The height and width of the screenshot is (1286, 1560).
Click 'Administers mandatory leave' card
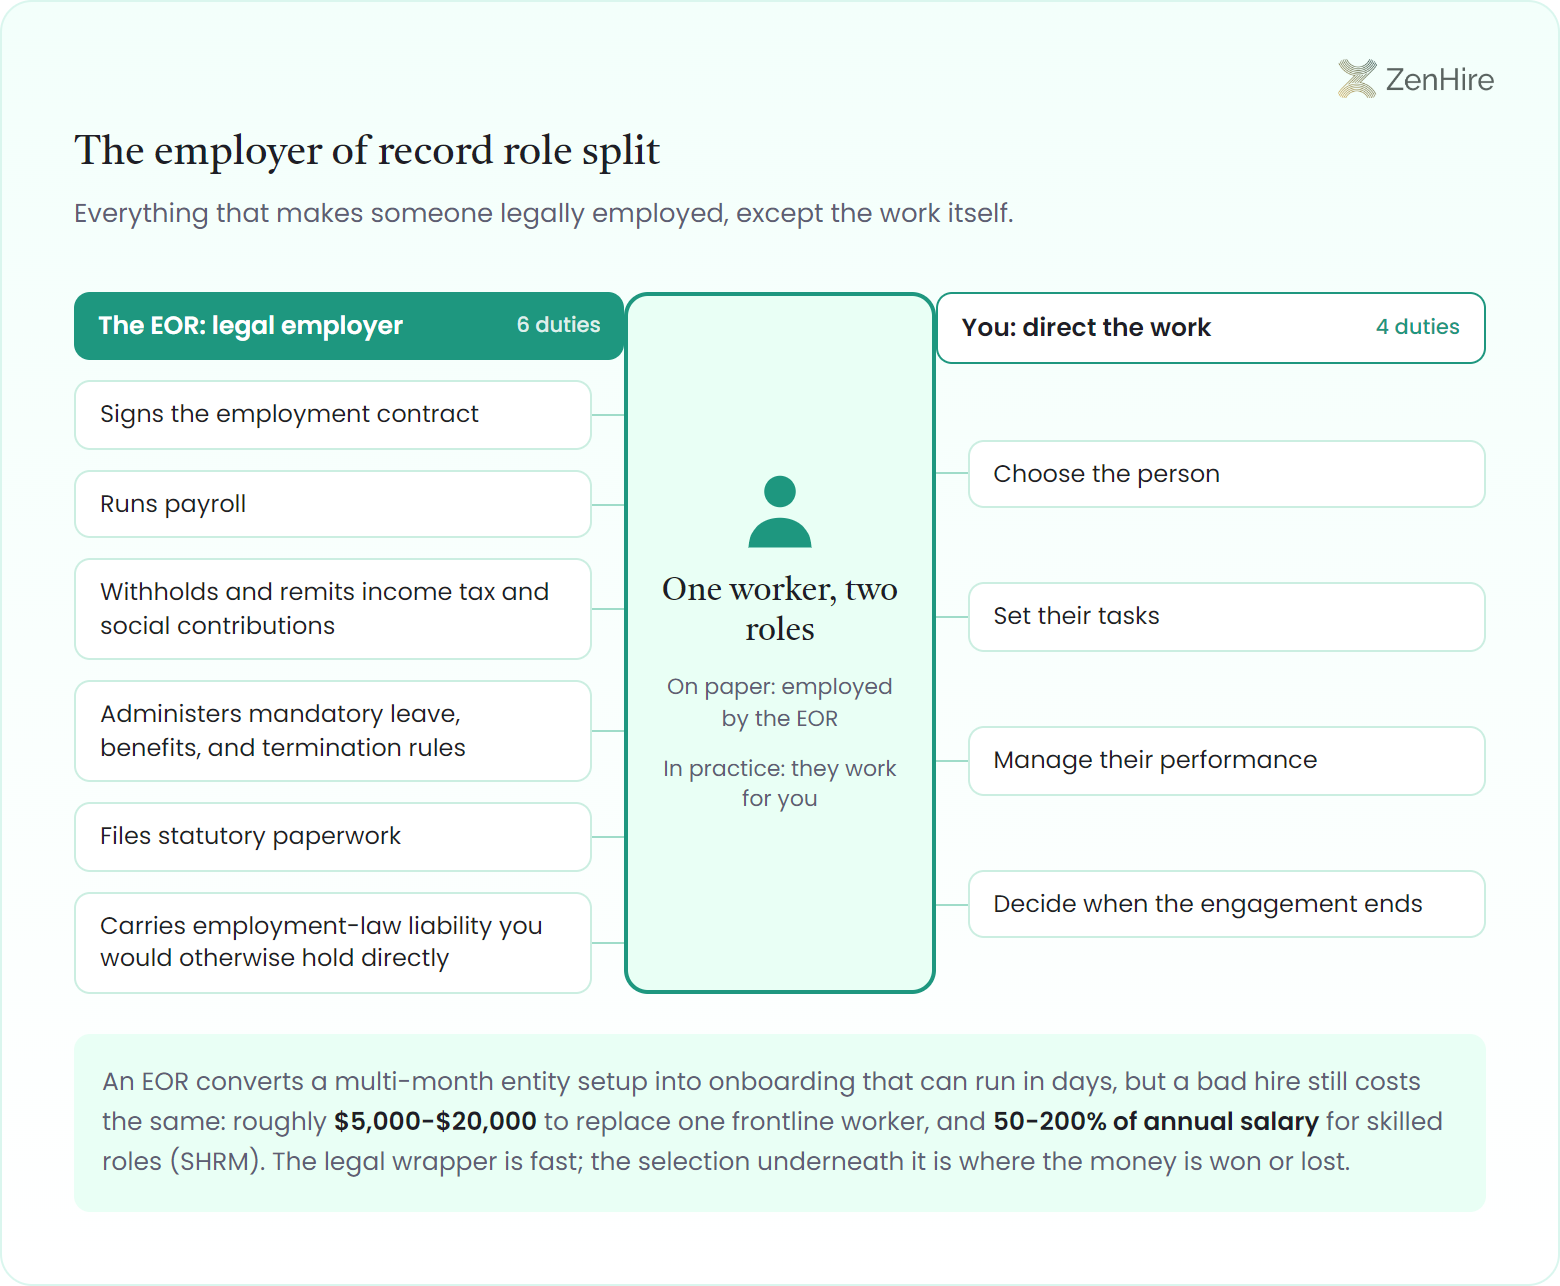coord(333,731)
